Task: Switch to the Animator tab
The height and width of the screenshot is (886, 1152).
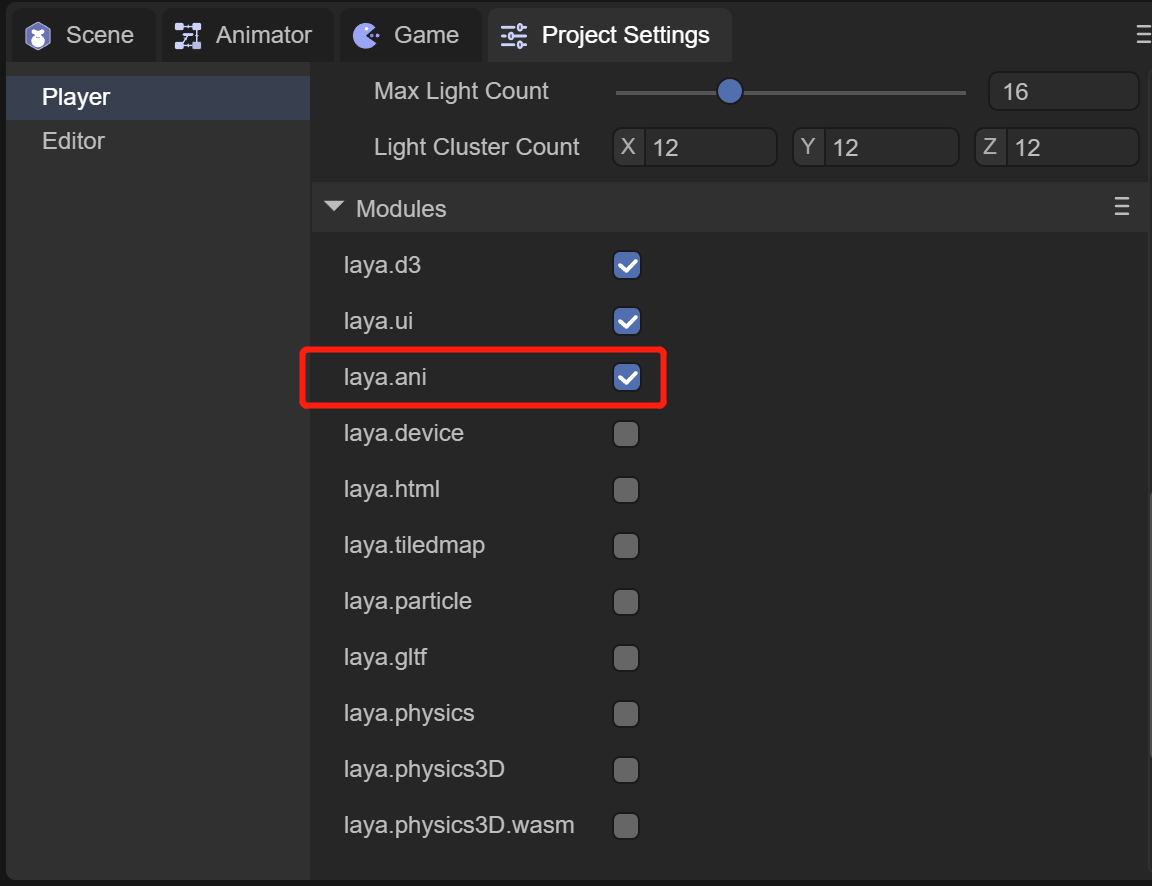Action: pyautogui.click(x=263, y=35)
